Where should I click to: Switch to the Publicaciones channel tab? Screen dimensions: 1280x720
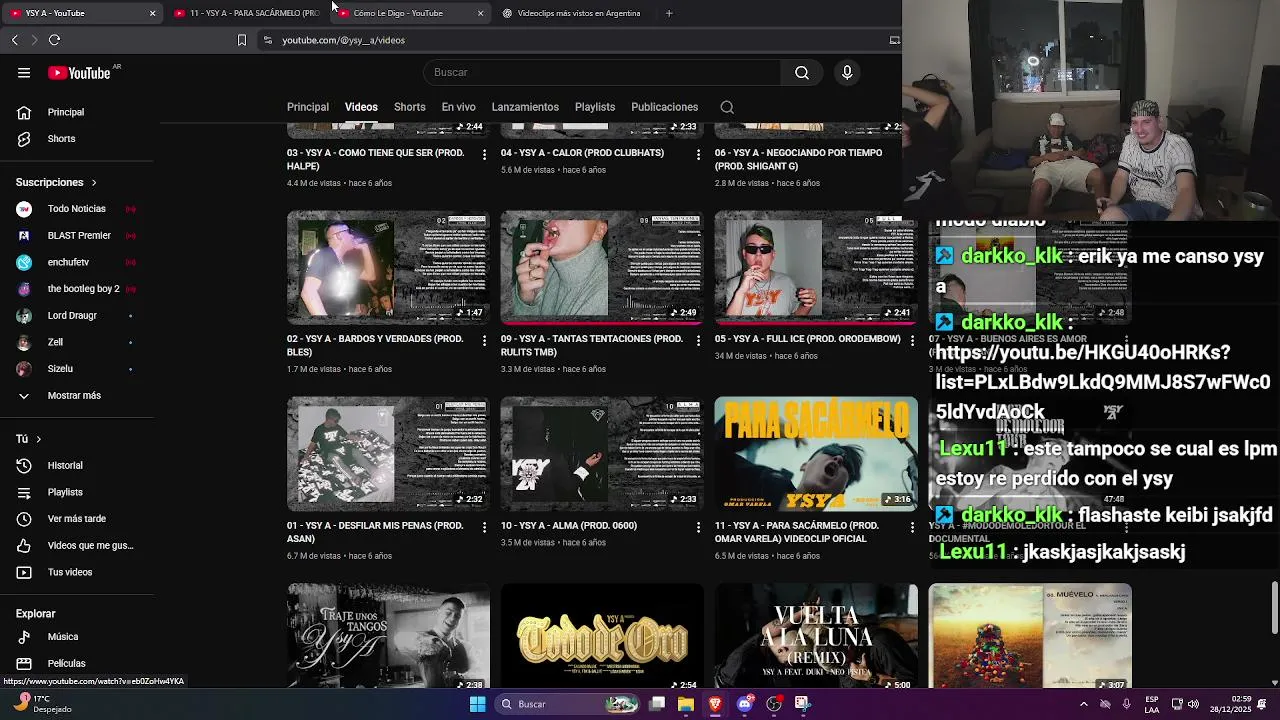pyautogui.click(x=664, y=107)
